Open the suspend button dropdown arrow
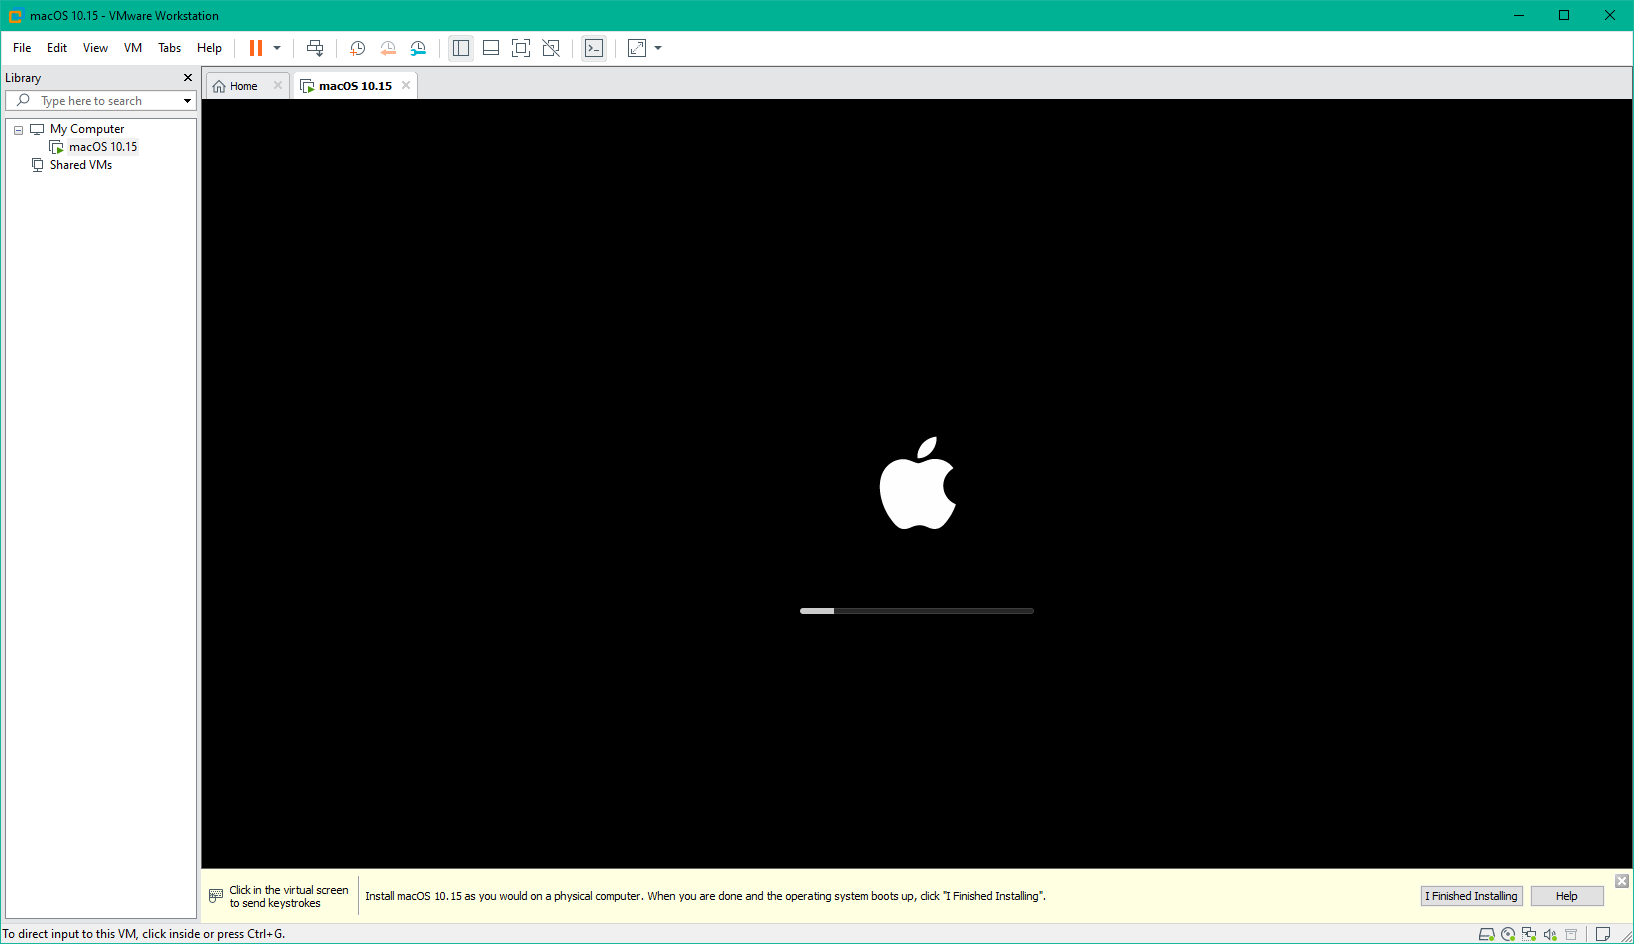Viewport: 1634px width, 944px height. [x=276, y=48]
